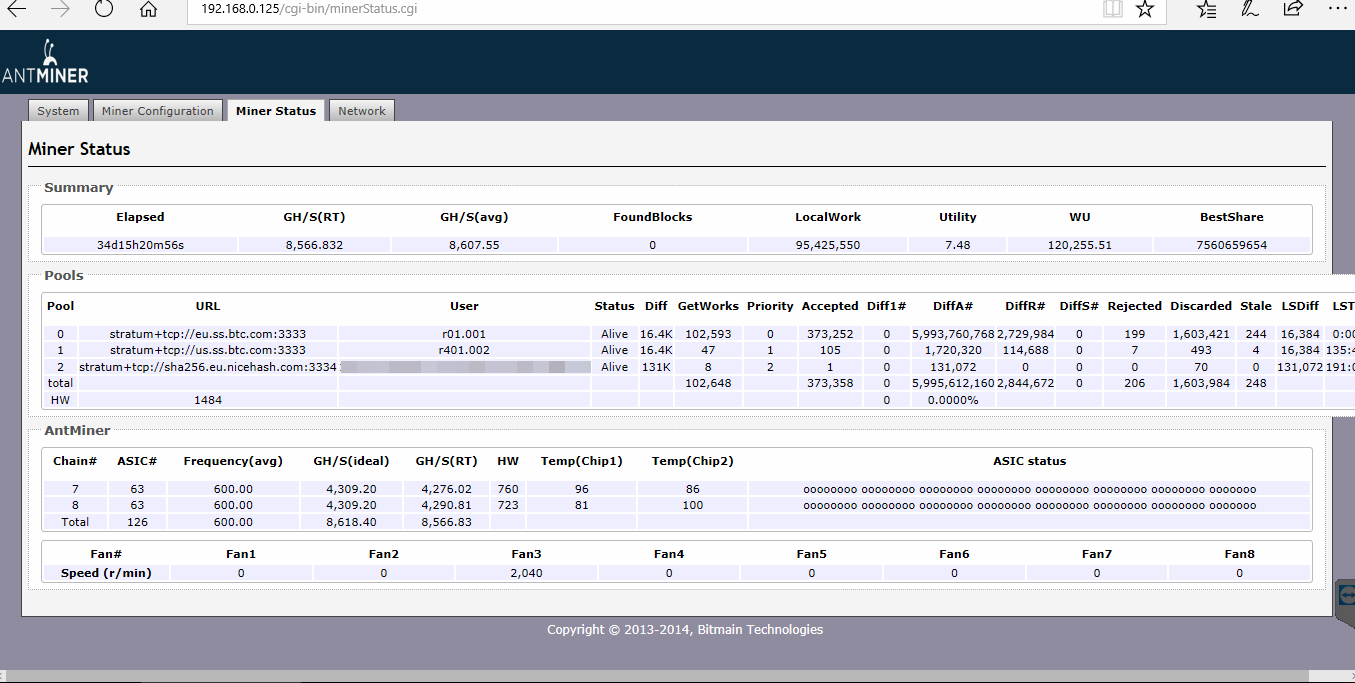
Task: Click the Utility value 7.48
Action: point(957,245)
